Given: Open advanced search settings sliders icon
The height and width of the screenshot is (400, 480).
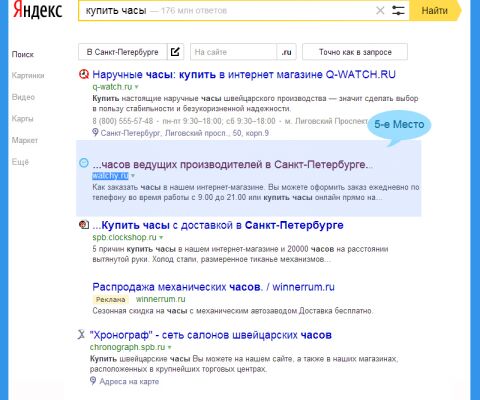Looking at the screenshot, I should tap(398, 10).
